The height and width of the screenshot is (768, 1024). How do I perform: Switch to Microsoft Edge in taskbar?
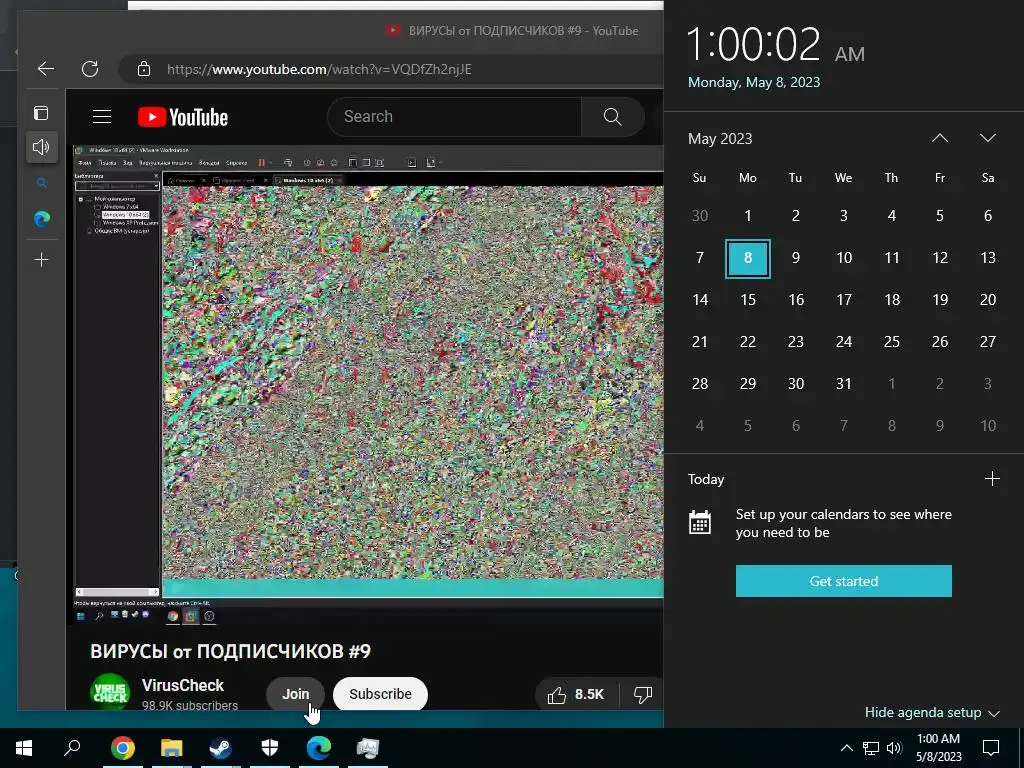coord(319,748)
